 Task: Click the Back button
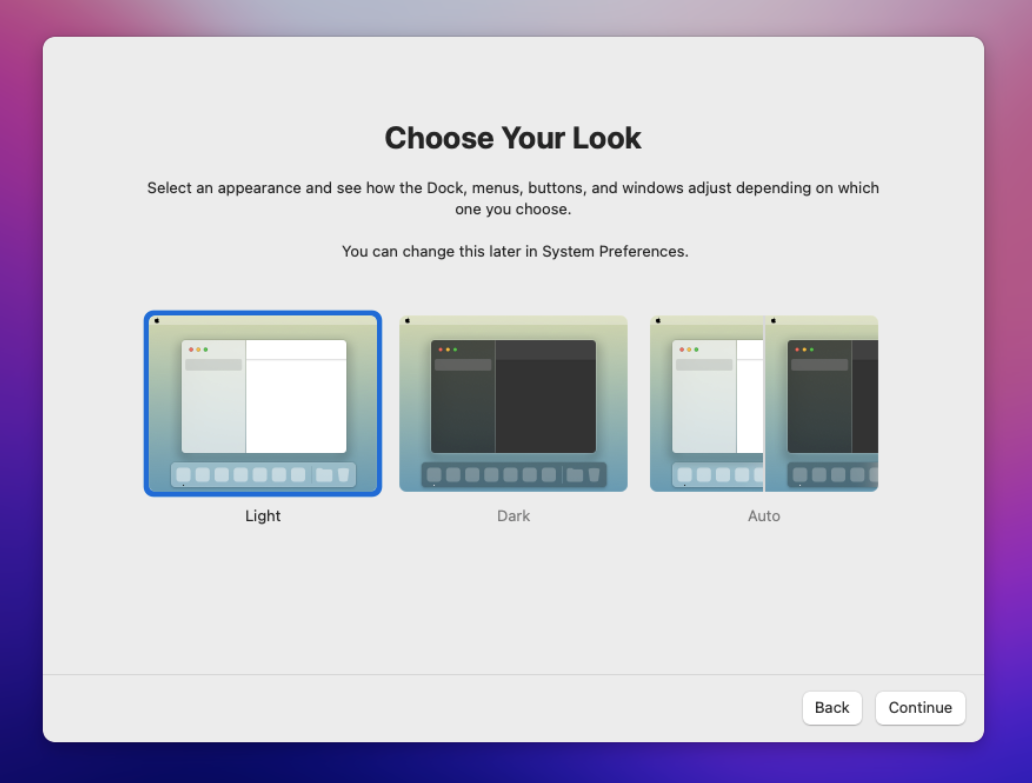tap(831, 707)
